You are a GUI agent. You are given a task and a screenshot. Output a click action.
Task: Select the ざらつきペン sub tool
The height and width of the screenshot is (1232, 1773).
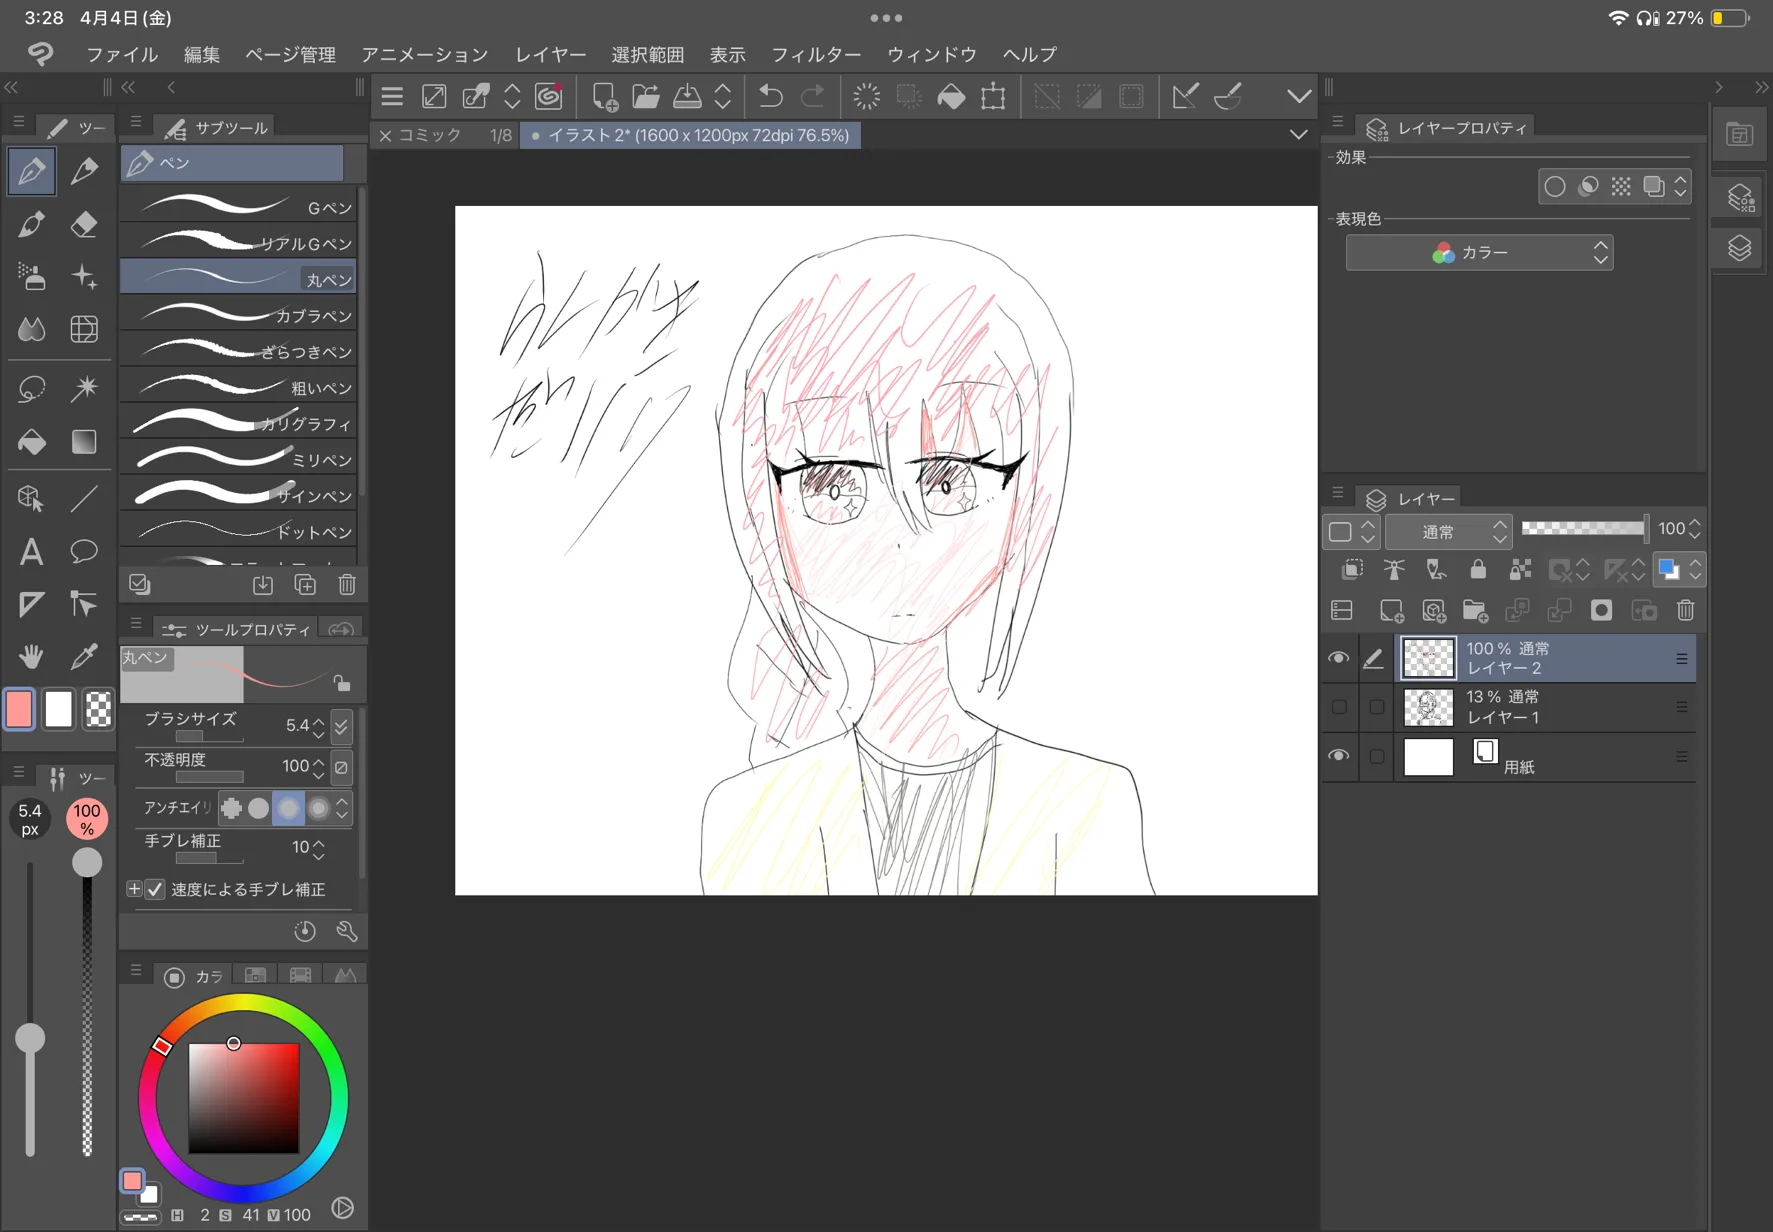click(238, 351)
